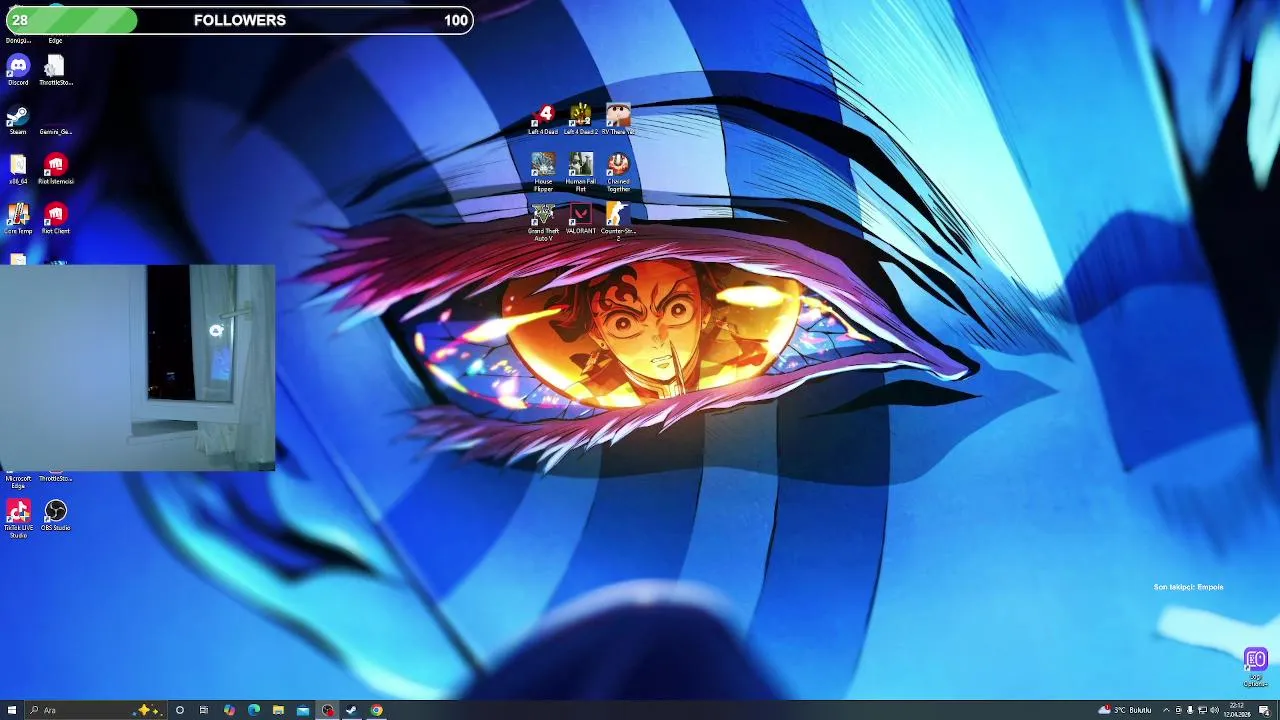This screenshot has height=720, width=1280.
Task: Launch Riot İstemcisi desktop shortcut
Action: click(55, 169)
